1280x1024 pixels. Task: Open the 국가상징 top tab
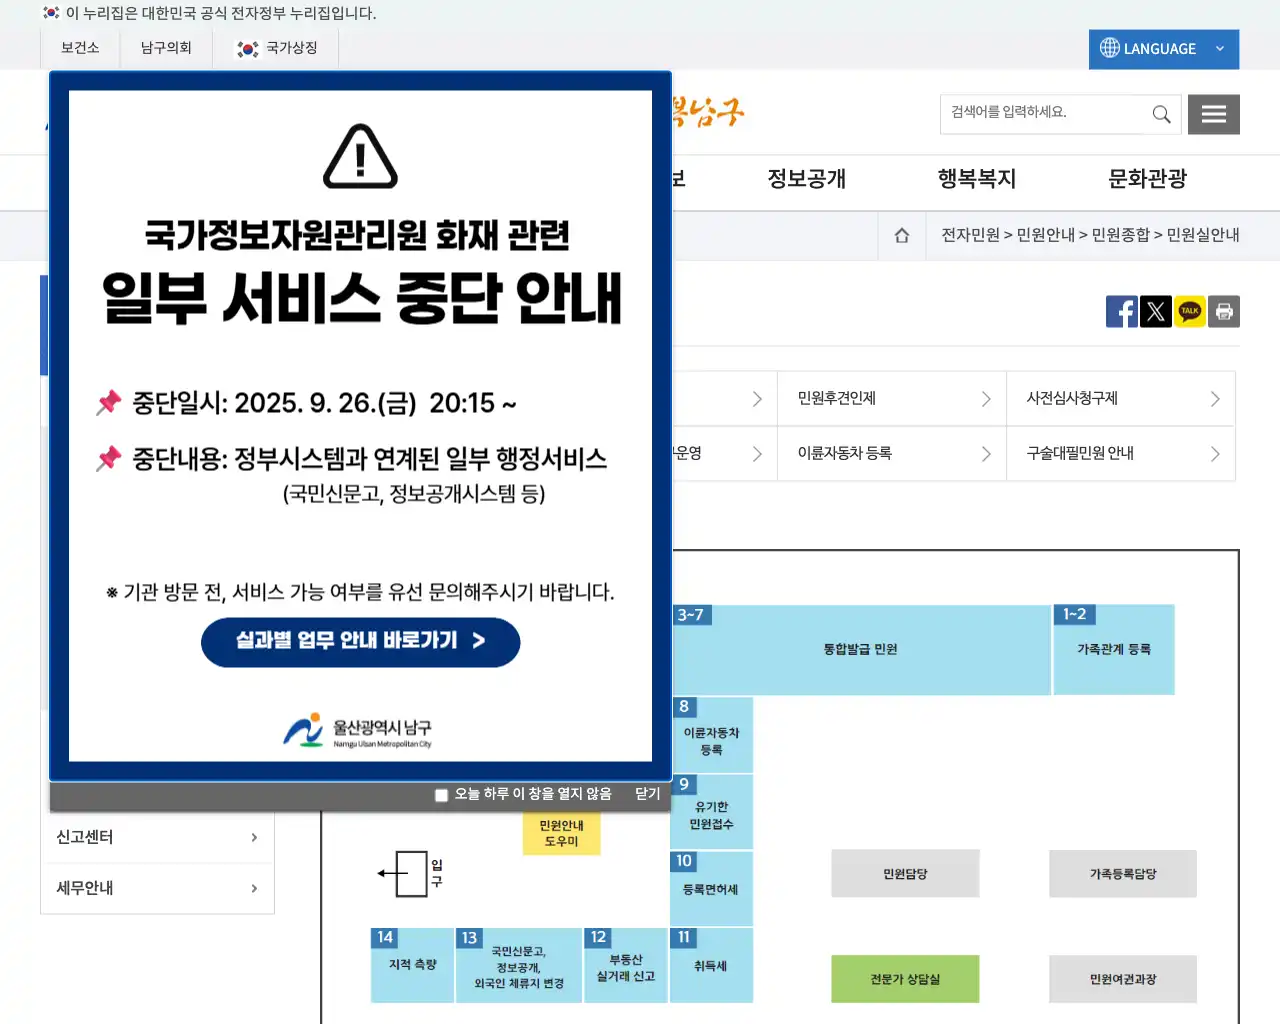click(276, 48)
